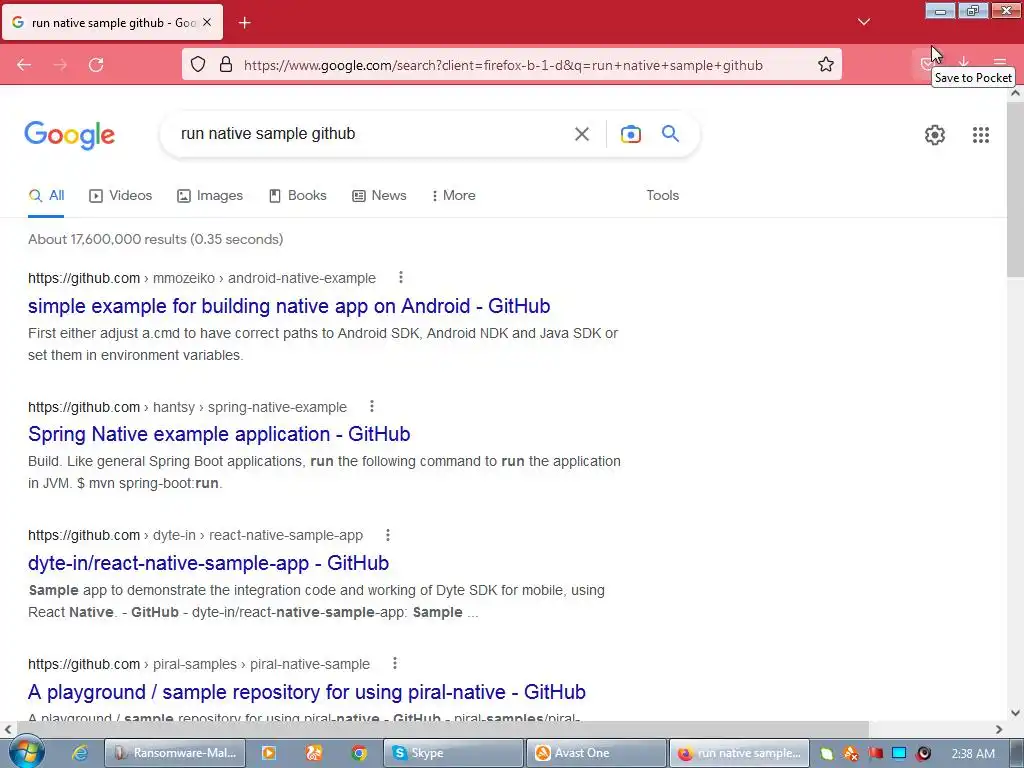Click the Firefox back arrow button
Viewport: 1024px width, 768px height.
24,65
